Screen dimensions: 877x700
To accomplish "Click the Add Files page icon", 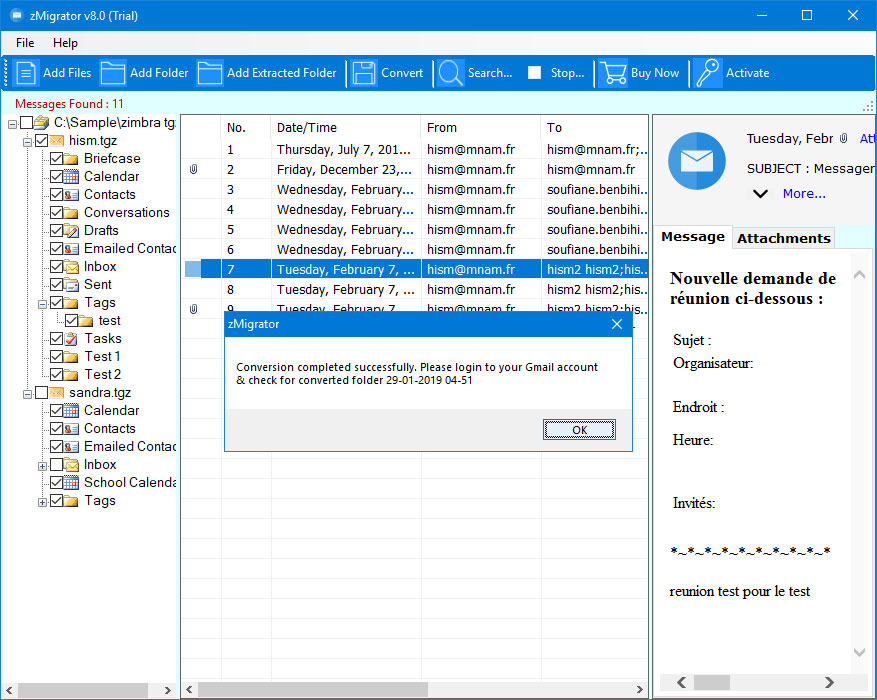I will [x=26, y=73].
